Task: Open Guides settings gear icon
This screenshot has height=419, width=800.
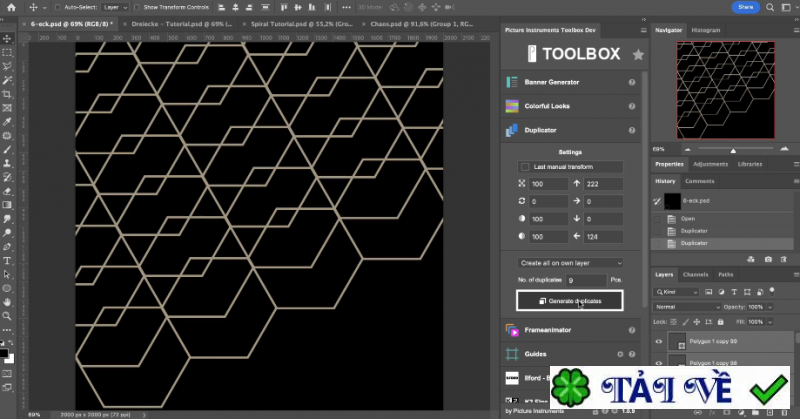Action: pyautogui.click(x=620, y=354)
